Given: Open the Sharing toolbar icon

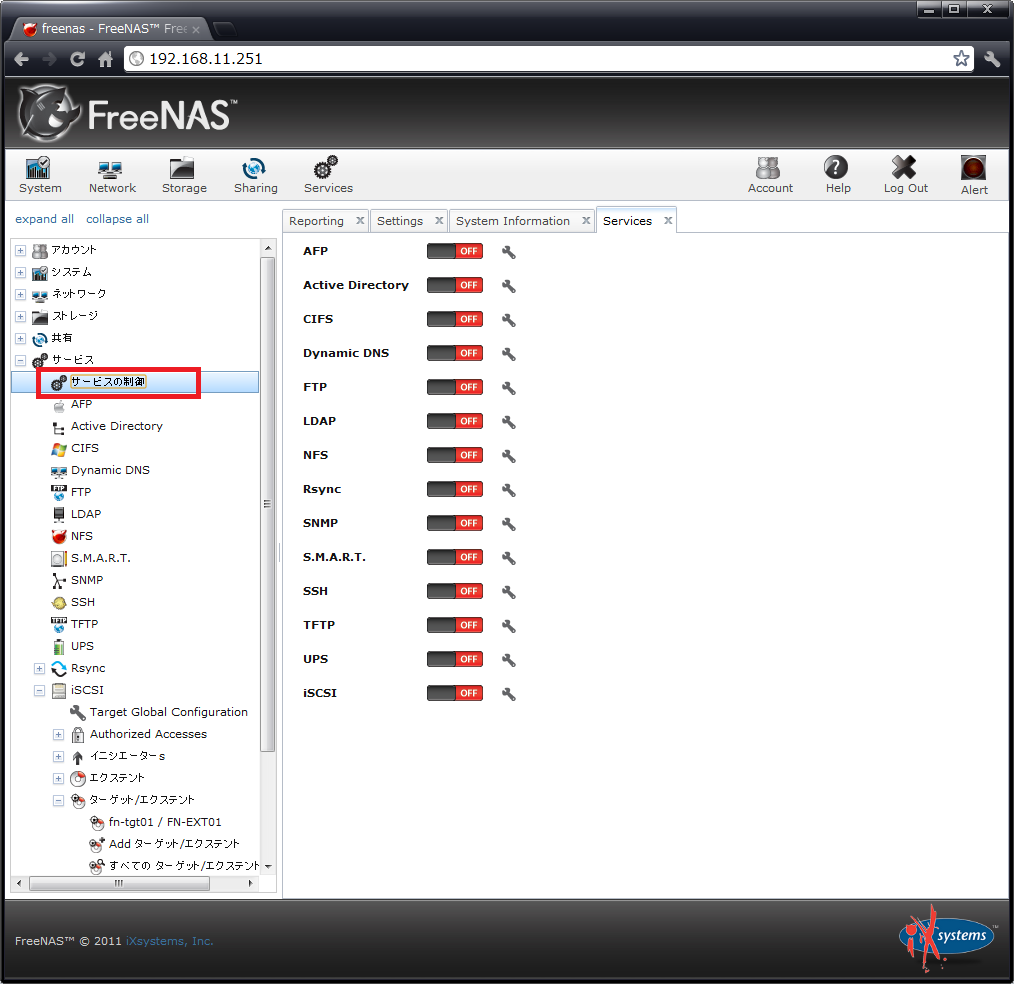Looking at the screenshot, I should pyautogui.click(x=255, y=175).
